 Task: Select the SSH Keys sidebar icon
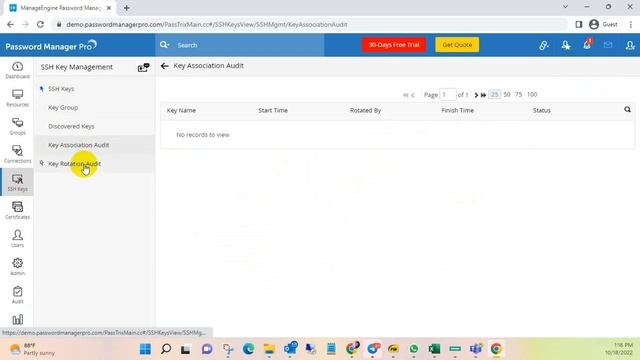pos(17,182)
